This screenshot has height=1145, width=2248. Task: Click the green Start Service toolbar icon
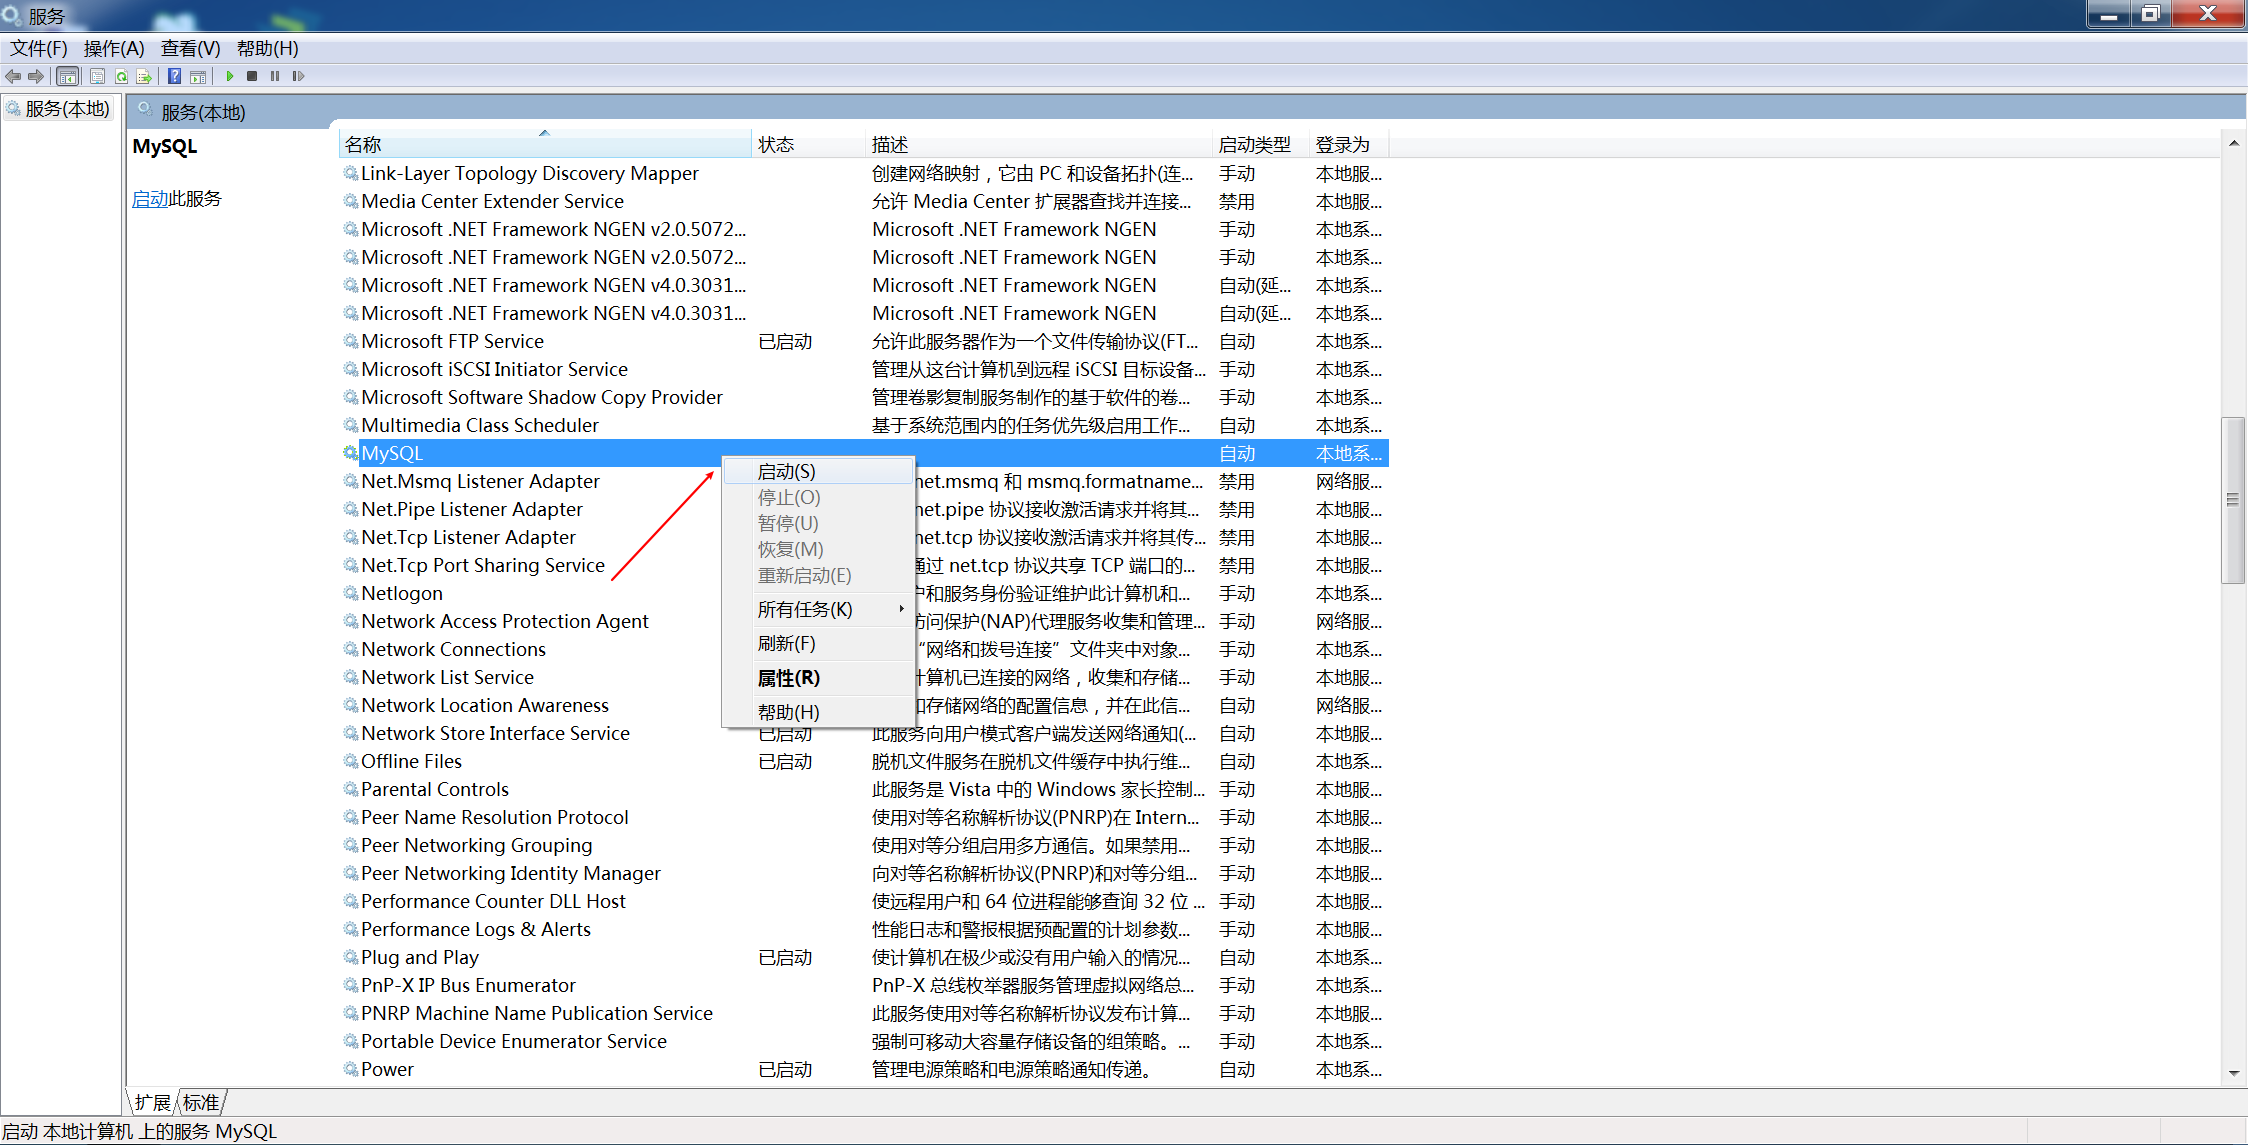[230, 76]
